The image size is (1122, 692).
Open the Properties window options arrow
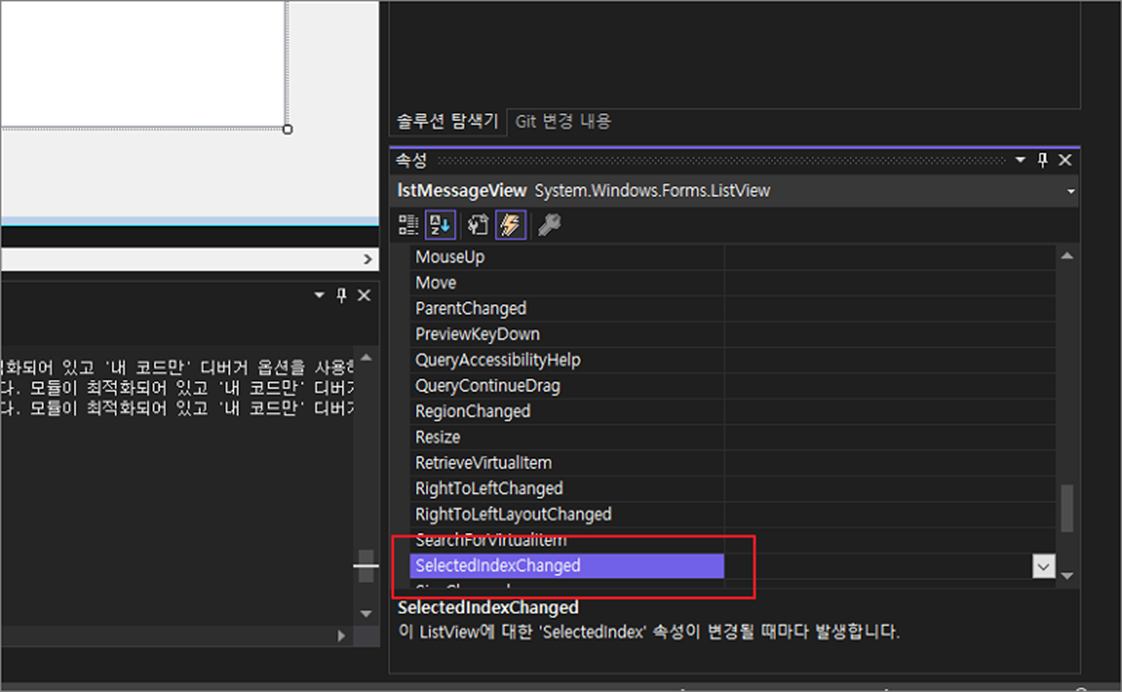[x=1019, y=159]
